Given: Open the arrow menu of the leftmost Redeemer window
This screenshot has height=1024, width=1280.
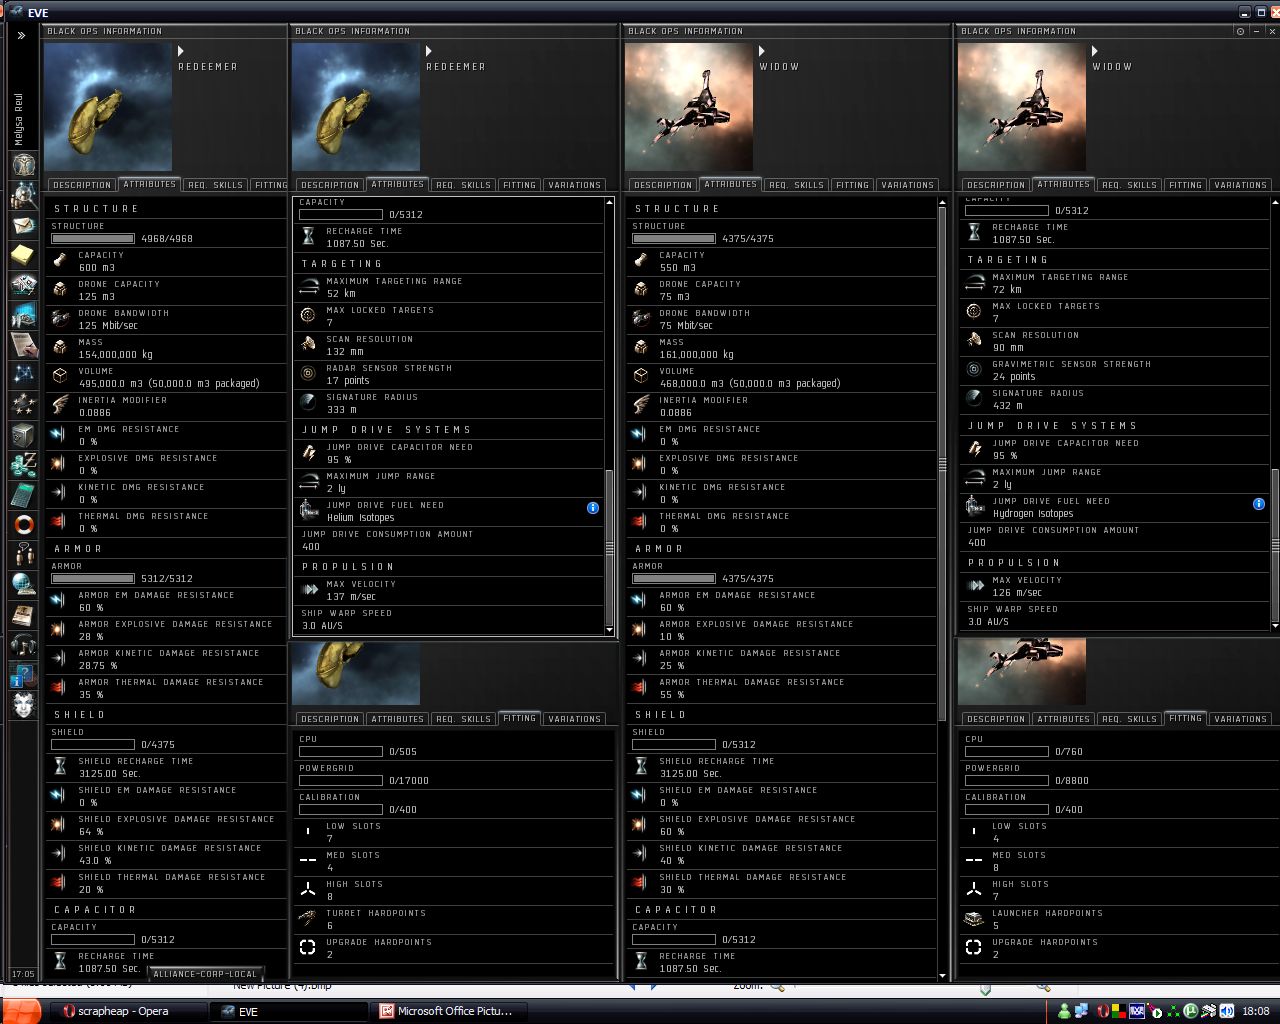Looking at the screenshot, I should click(181, 50).
